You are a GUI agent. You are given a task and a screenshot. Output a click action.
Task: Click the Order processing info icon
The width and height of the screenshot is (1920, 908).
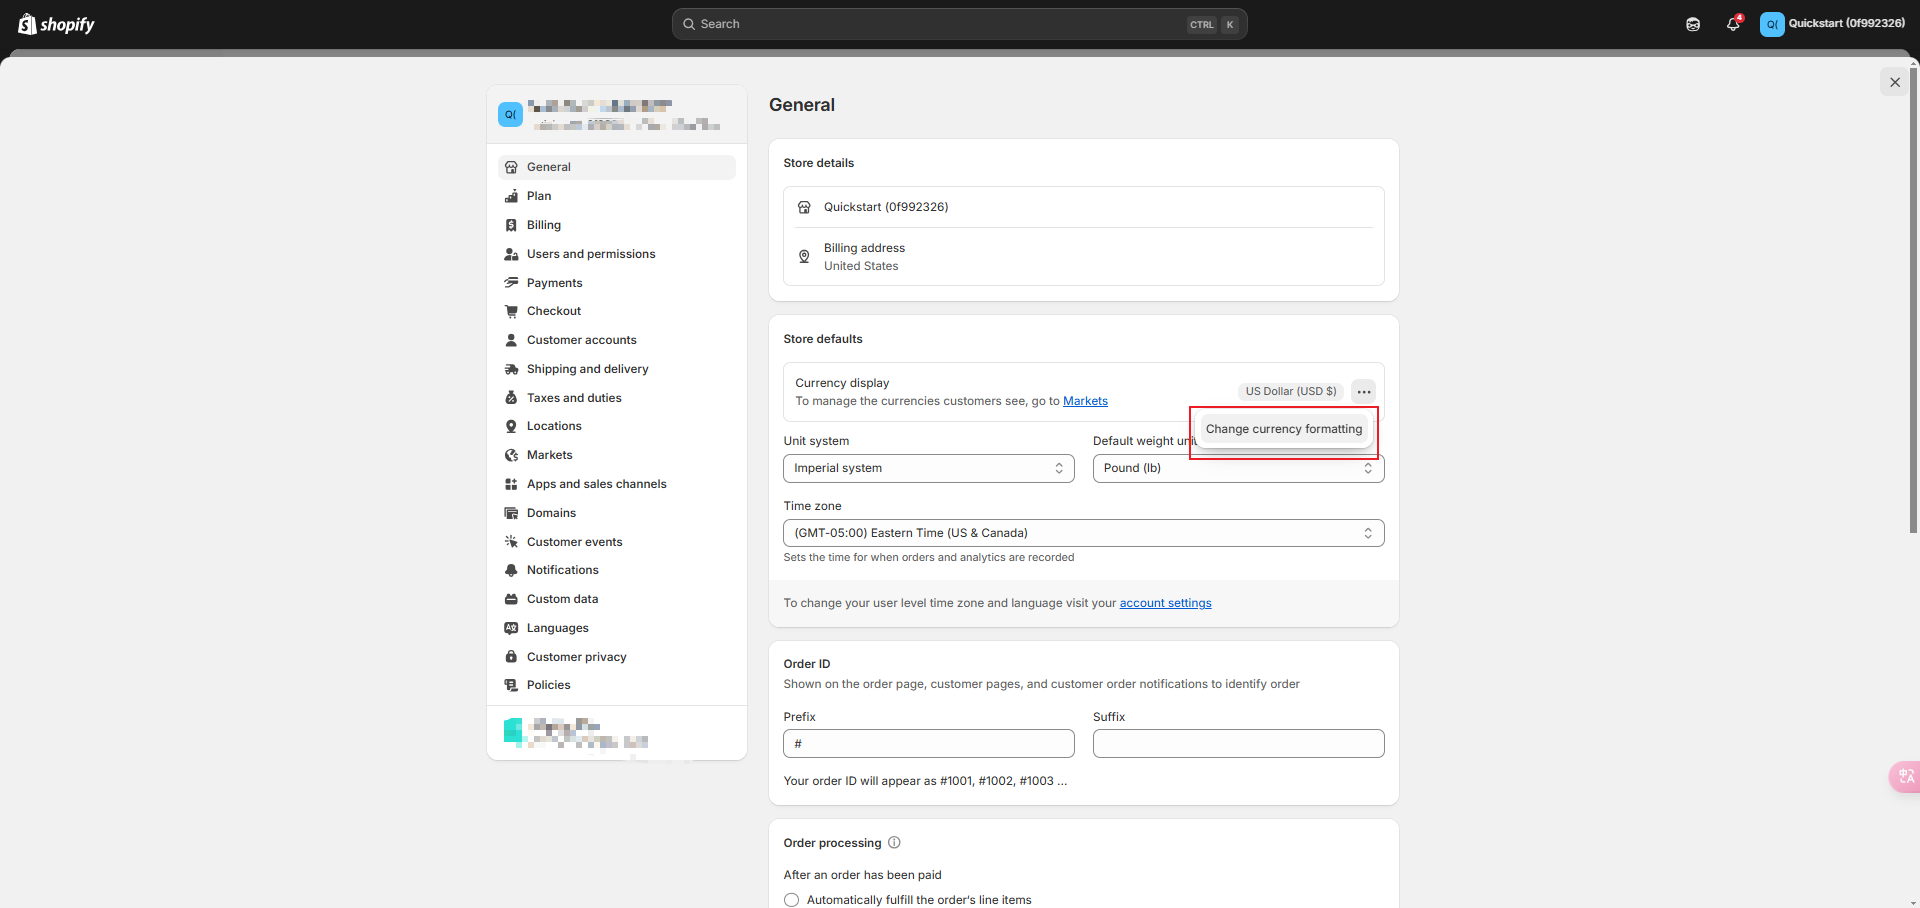click(x=894, y=842)
